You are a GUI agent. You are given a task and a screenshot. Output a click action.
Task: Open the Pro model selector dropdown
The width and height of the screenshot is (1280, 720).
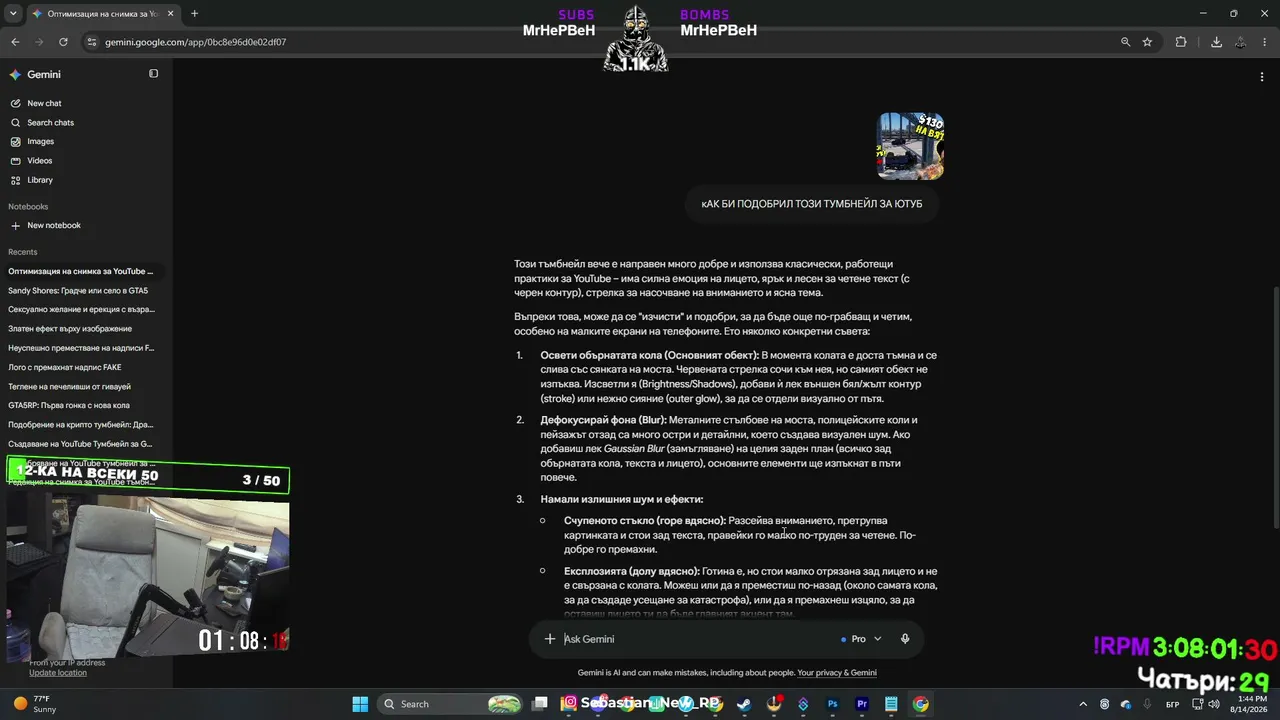(861, 639)
